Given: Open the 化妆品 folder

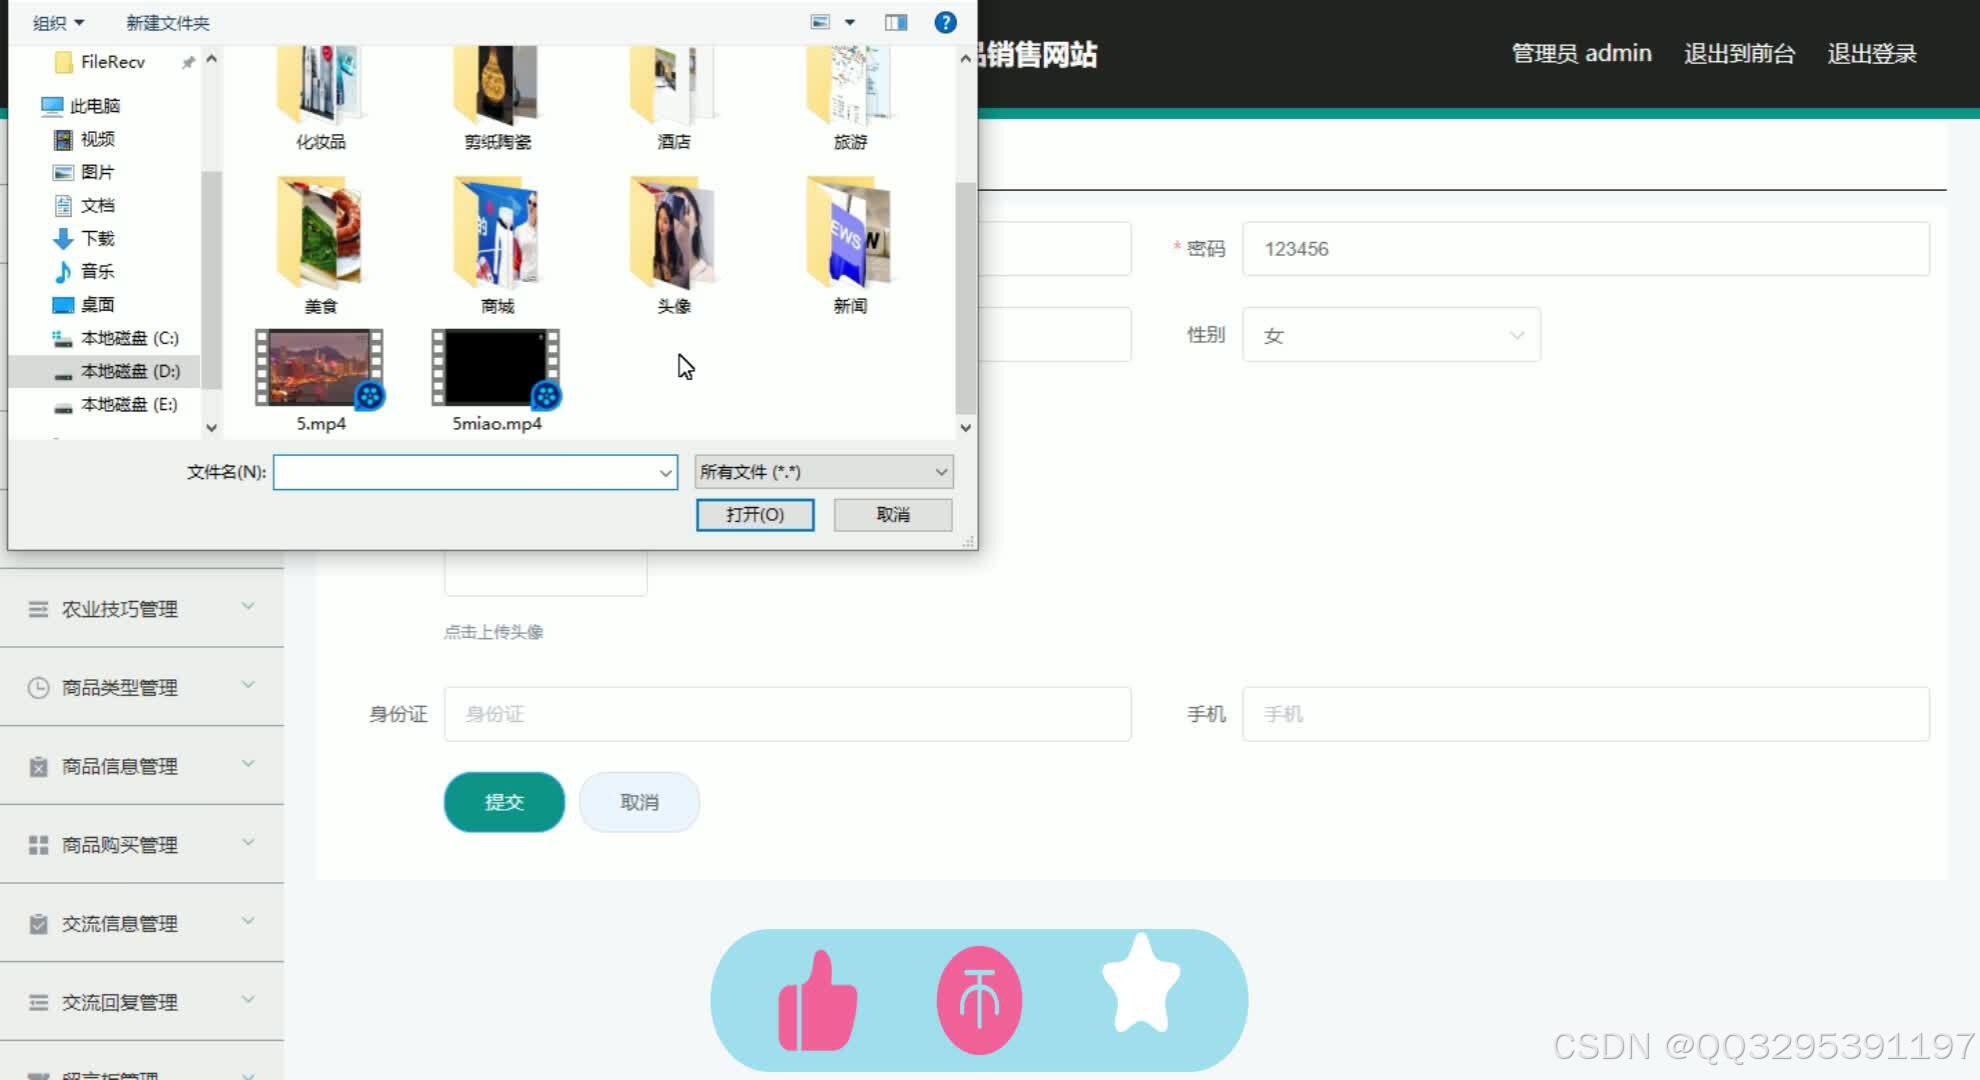Looking at the screenshot, I should click(x=320, y=98).
